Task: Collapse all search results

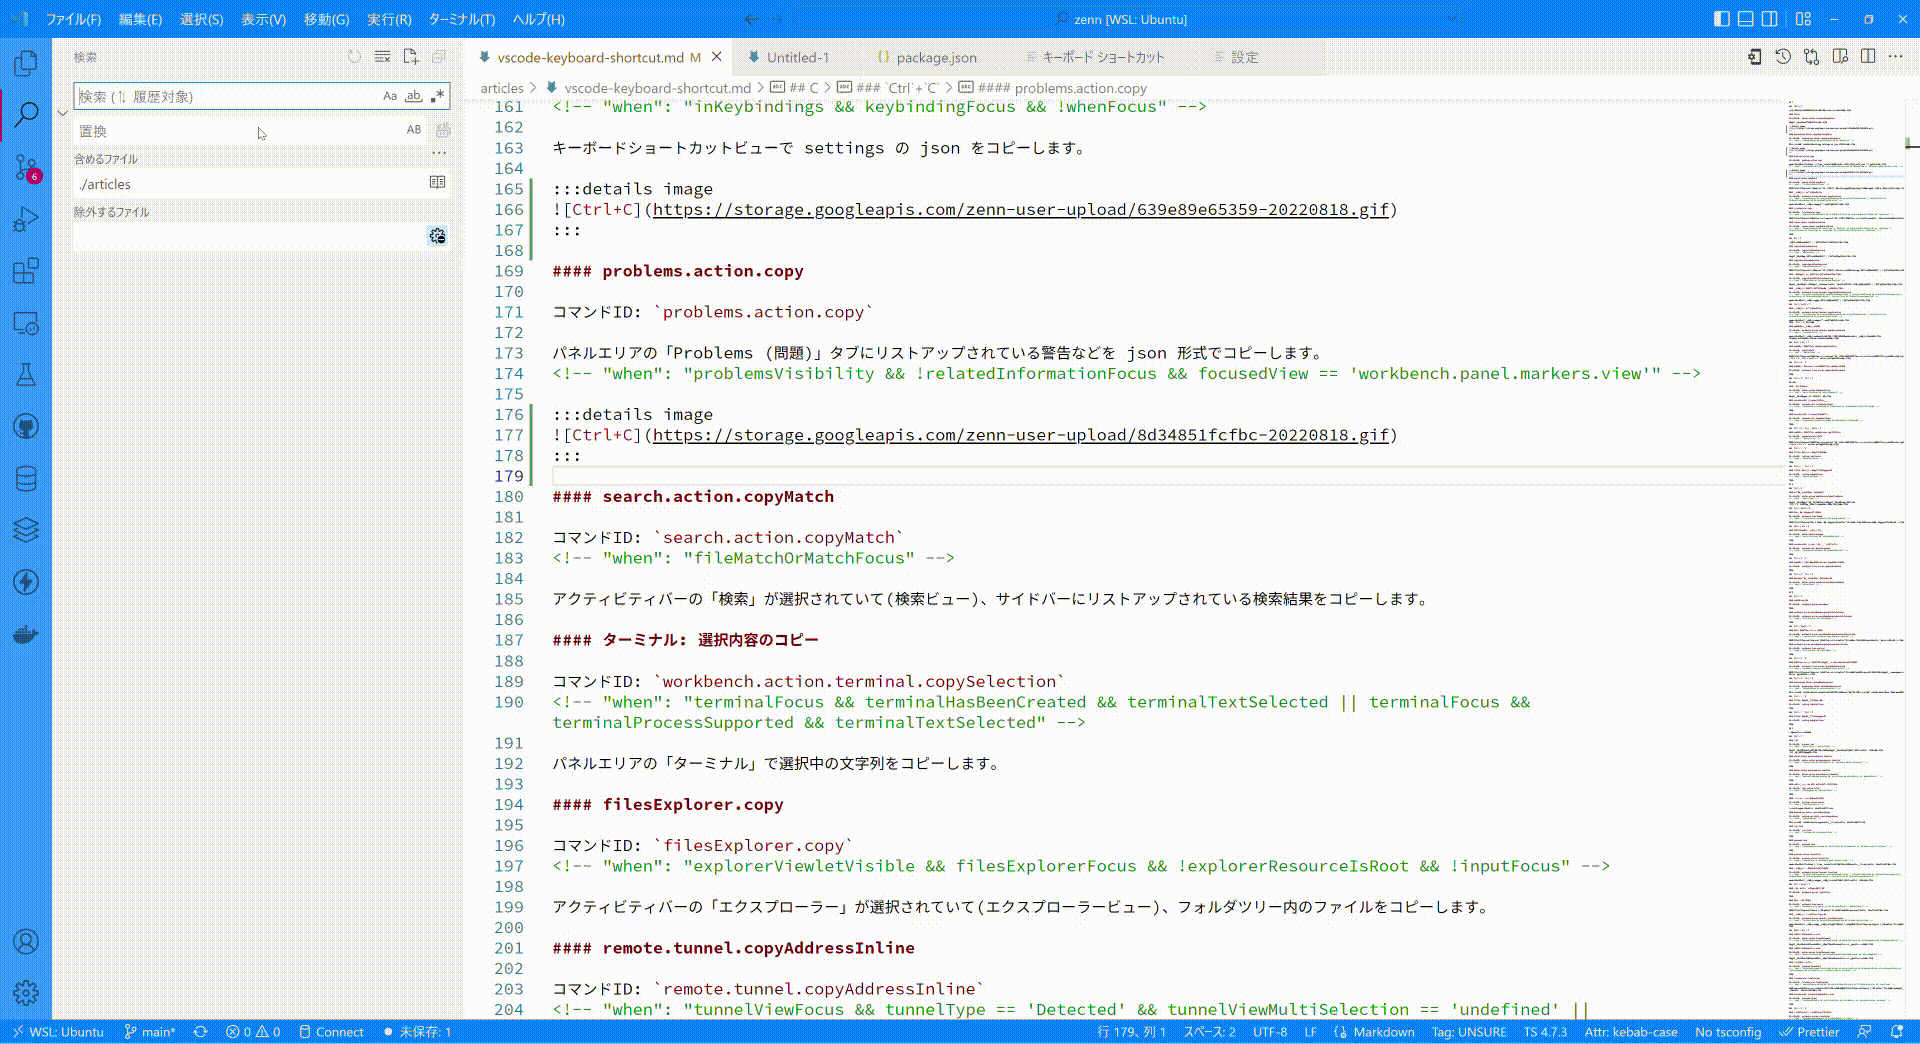Action: point(438,57)
